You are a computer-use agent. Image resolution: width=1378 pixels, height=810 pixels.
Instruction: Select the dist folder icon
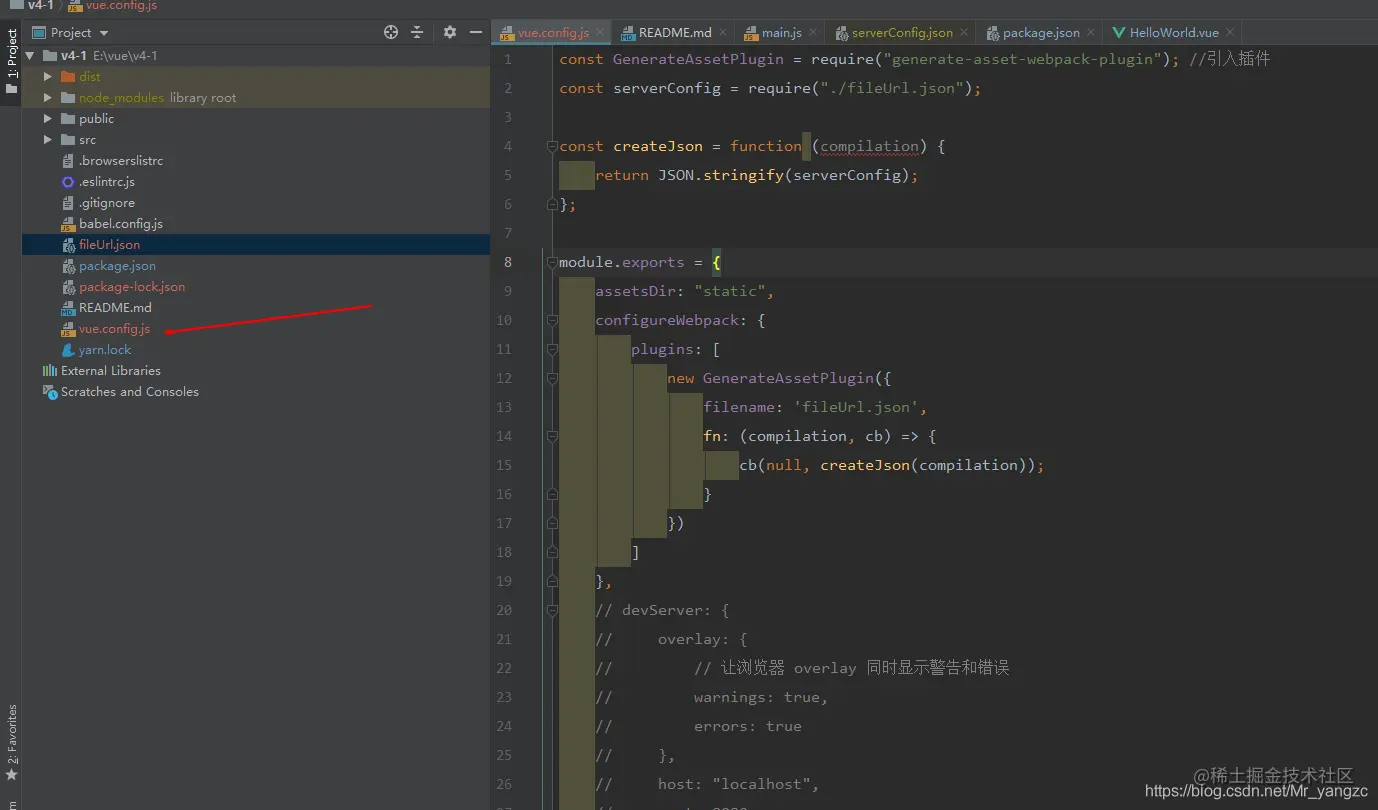(68, 76)
